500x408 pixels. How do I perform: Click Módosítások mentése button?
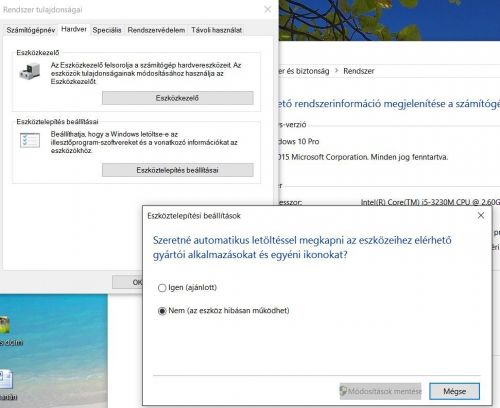point(380,391)
